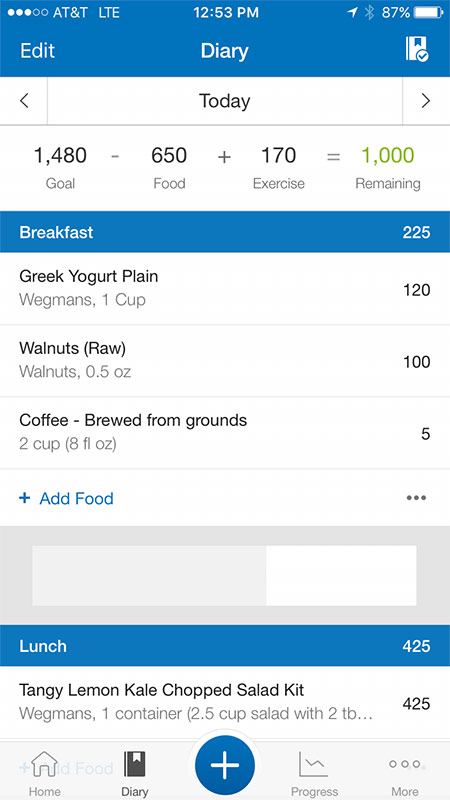Go to previous day arrow
450x800 pixels.
point(24,101)
